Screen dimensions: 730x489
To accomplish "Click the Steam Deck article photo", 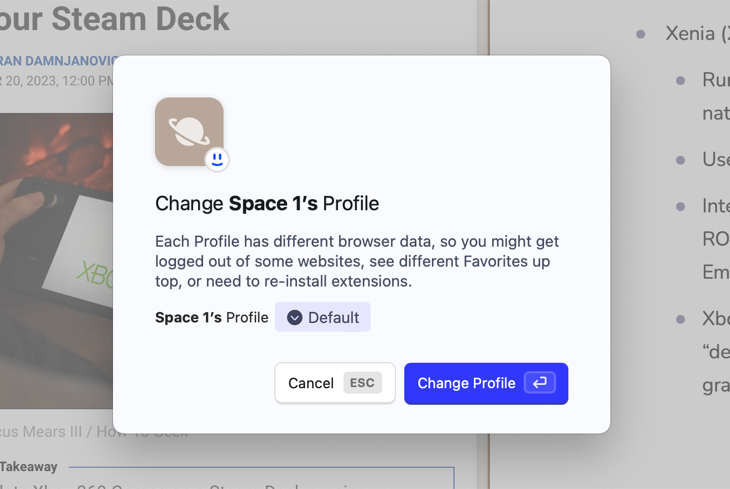I will [56, 261].
